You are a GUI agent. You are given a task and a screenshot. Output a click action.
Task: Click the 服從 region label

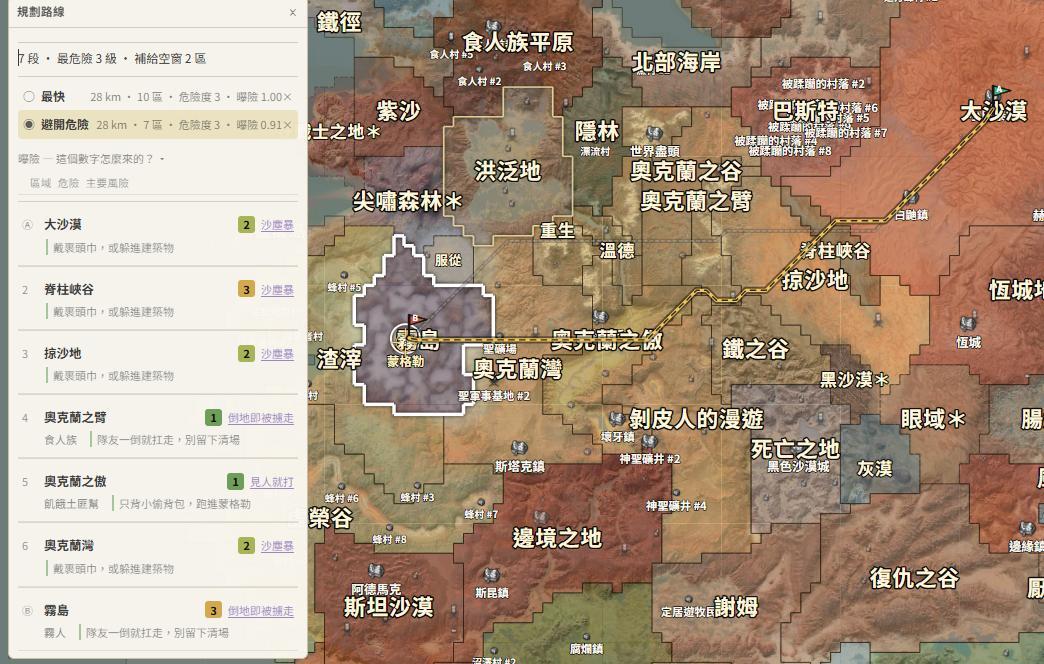[x=447, y=260]
